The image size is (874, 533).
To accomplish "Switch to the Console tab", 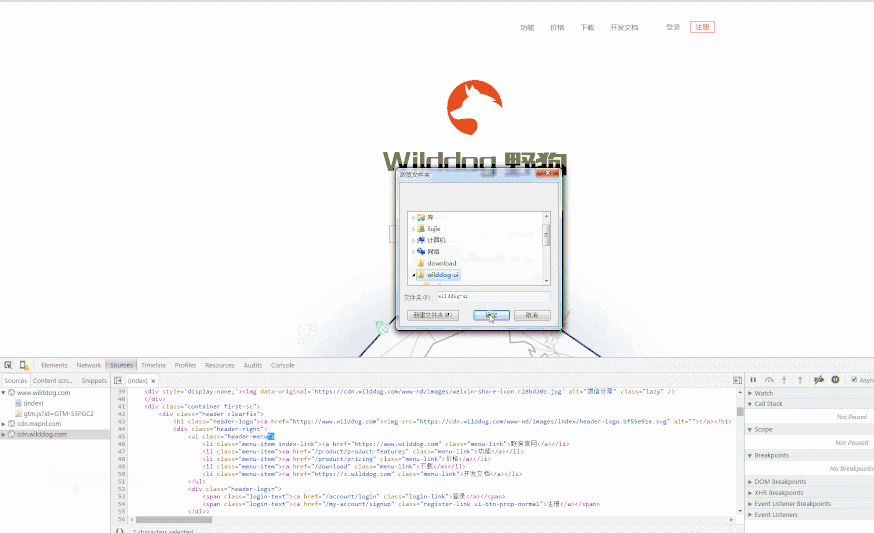I will coord(283,365).
